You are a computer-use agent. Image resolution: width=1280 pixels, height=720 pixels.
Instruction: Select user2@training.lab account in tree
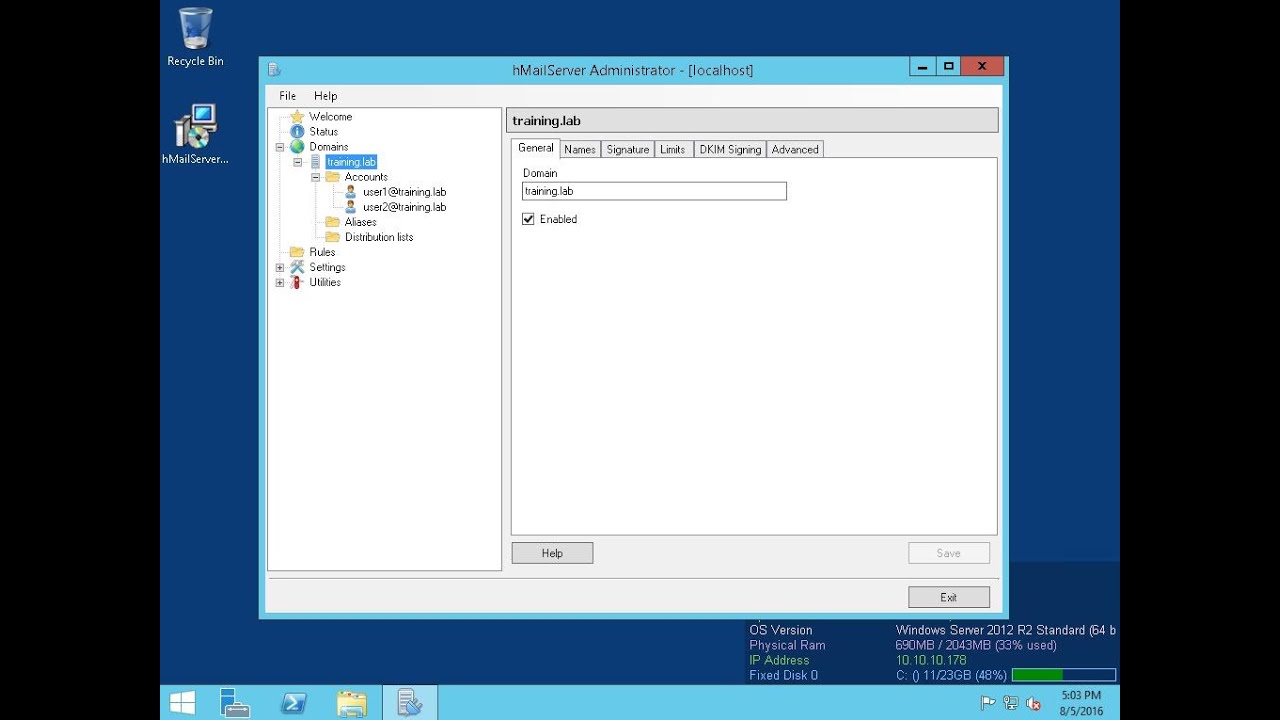pyautogui.click(x=404, y=207)
